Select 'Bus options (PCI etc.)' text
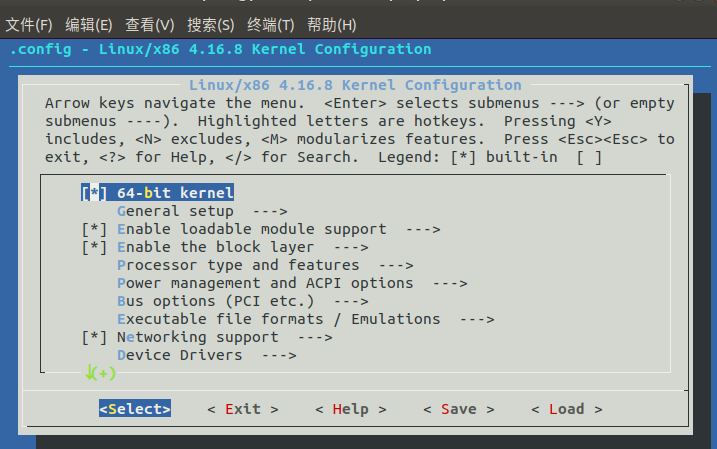The image size is (717, 449). tap(215, 301)
